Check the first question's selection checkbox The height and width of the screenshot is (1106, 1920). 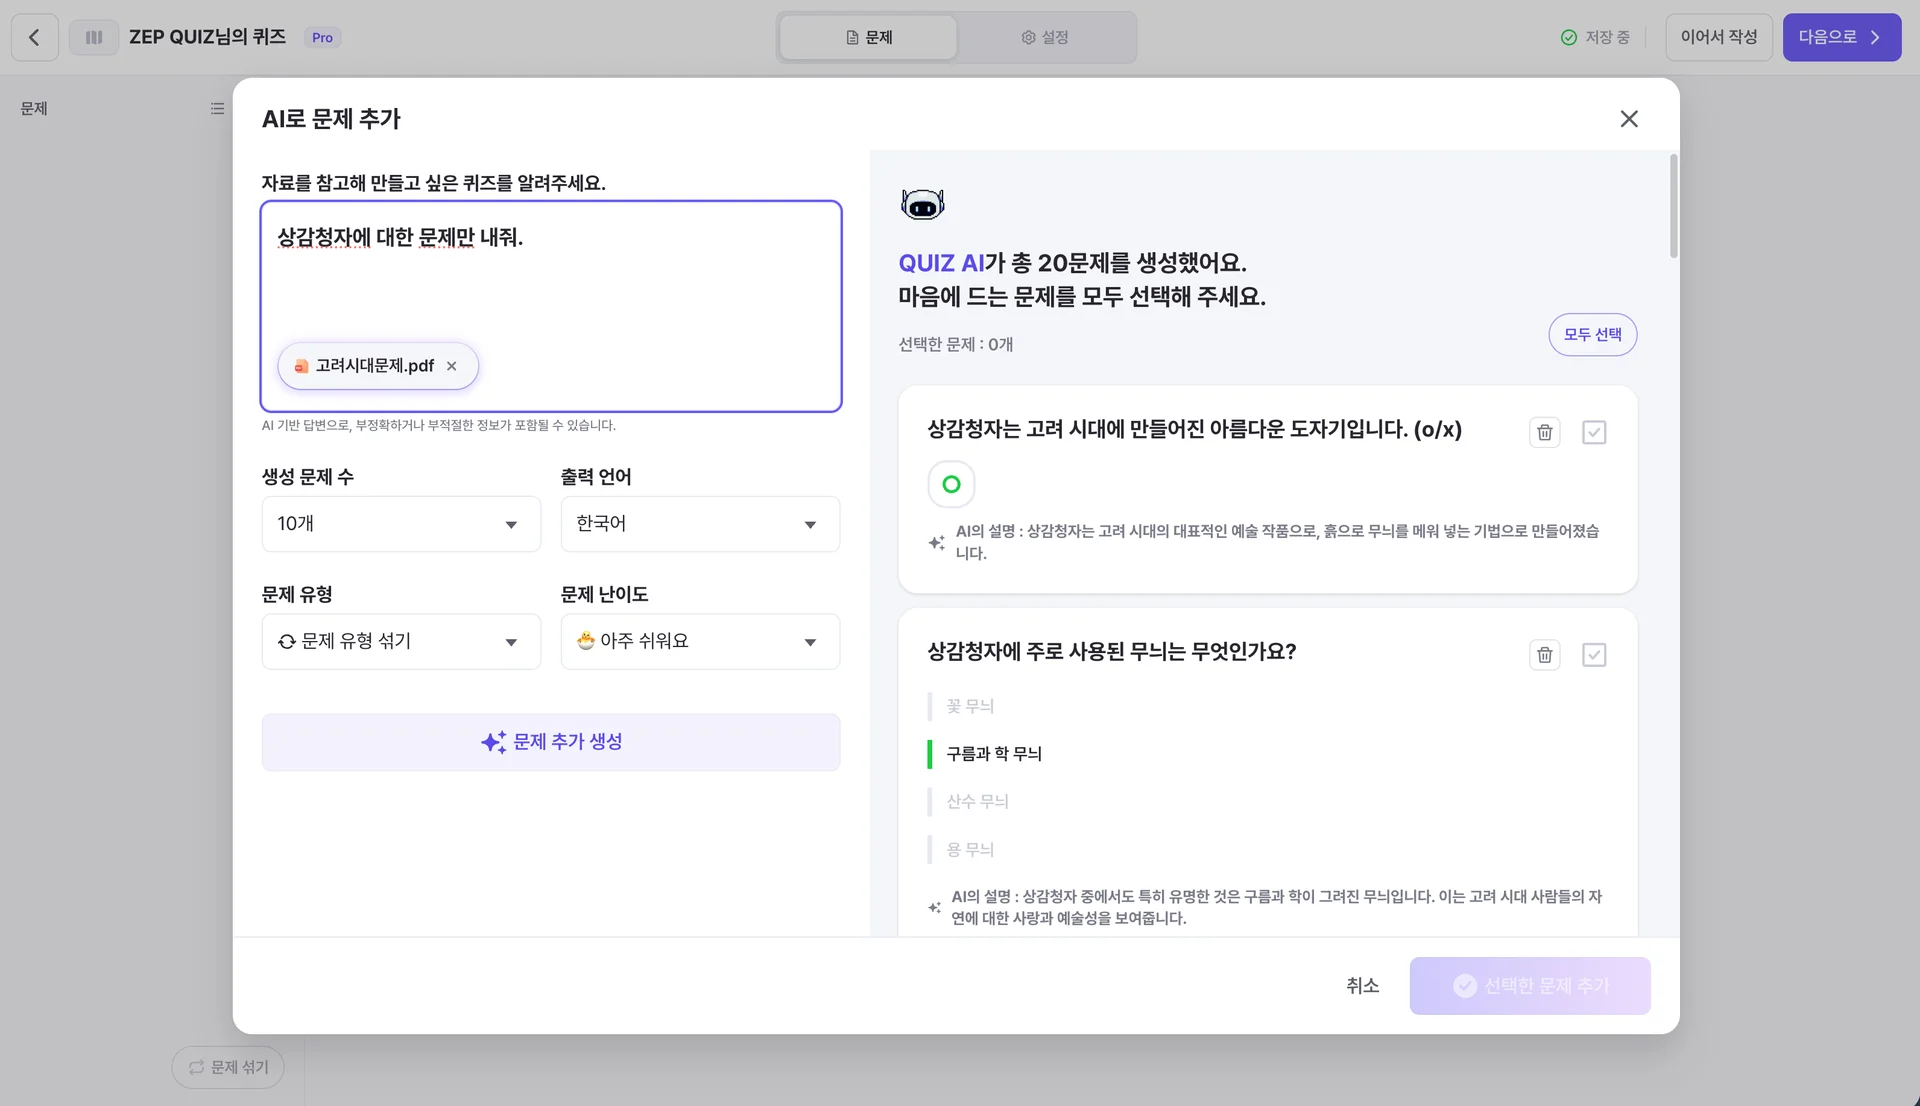tap(1594, 432)
